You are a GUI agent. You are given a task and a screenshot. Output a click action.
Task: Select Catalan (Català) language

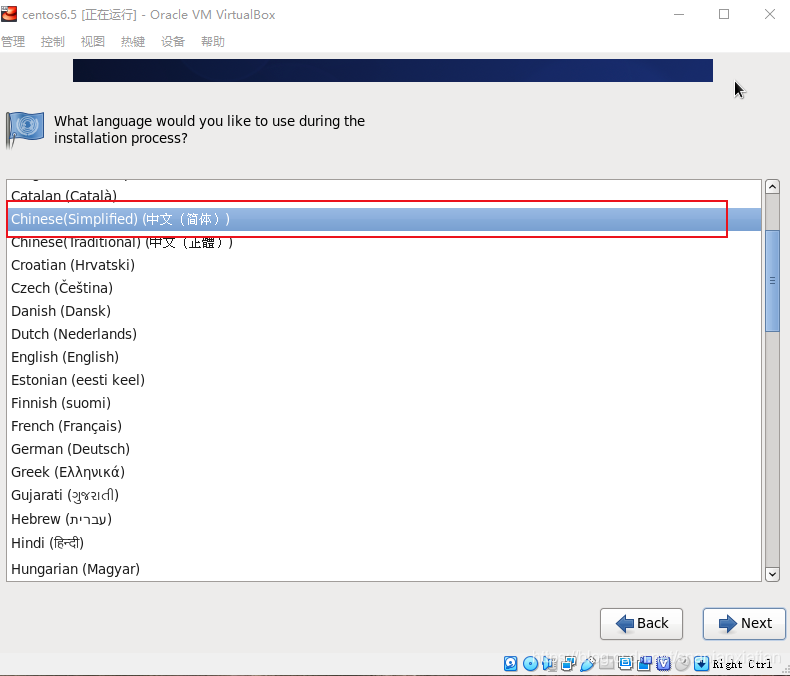(384, 195)
